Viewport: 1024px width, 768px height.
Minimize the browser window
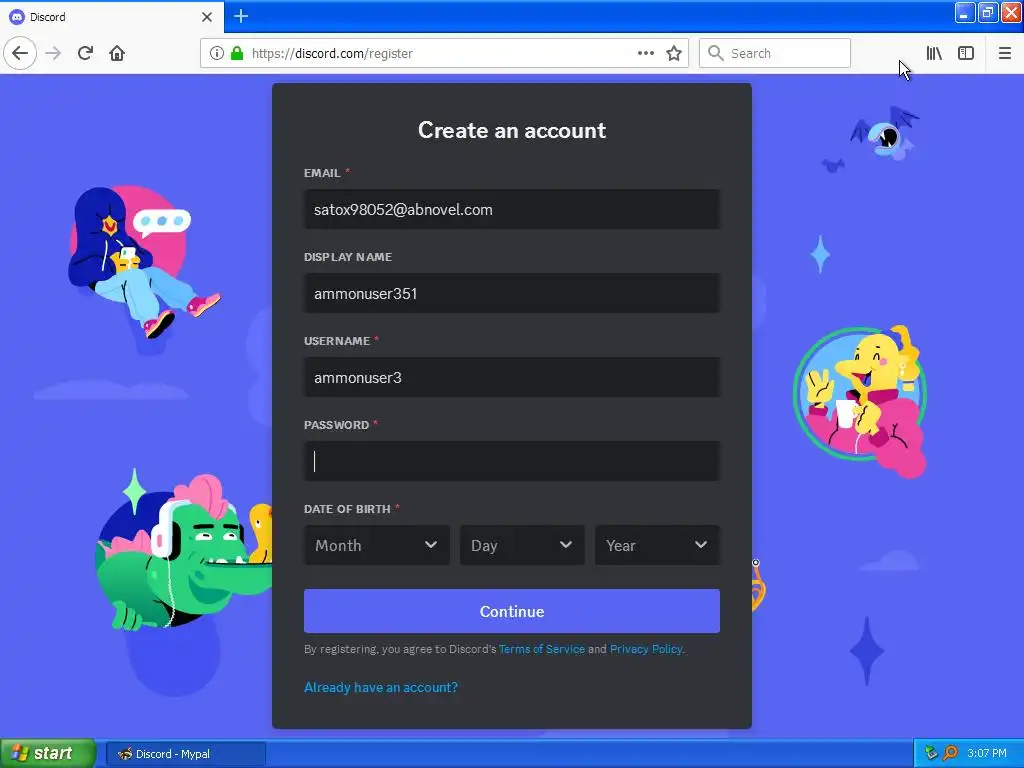pyautogui.click(x=965, y=12)
